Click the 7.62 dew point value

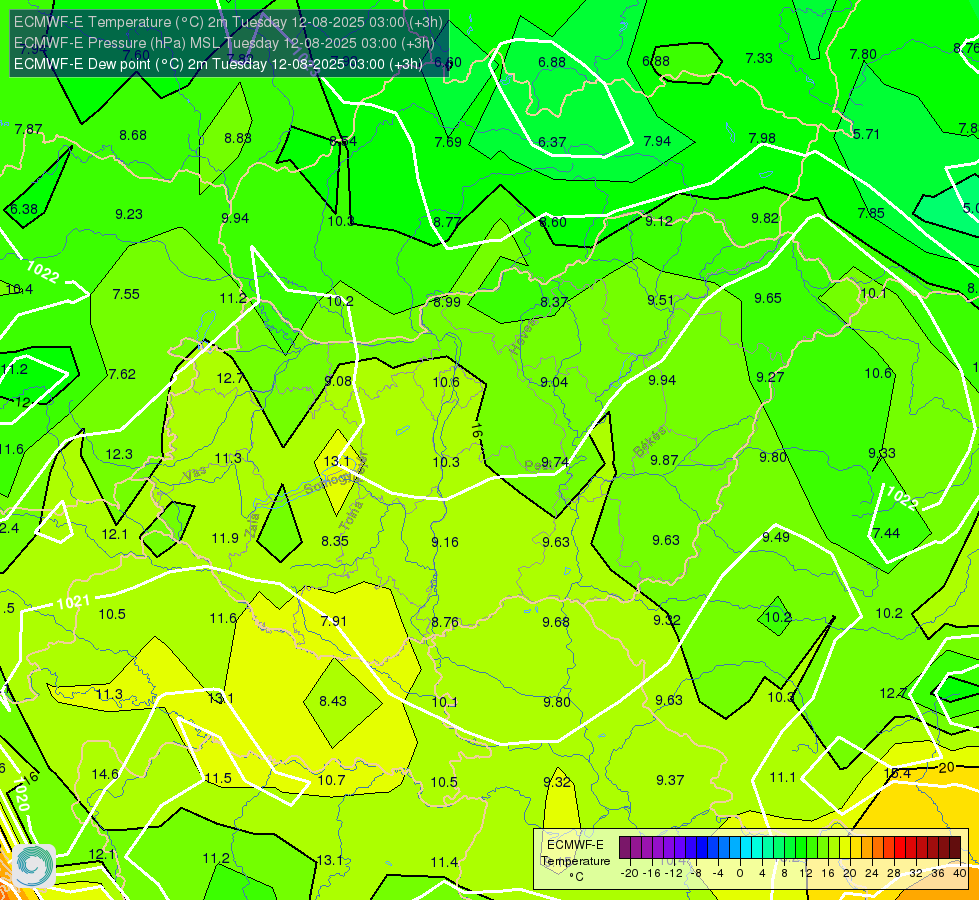(122, 374)
